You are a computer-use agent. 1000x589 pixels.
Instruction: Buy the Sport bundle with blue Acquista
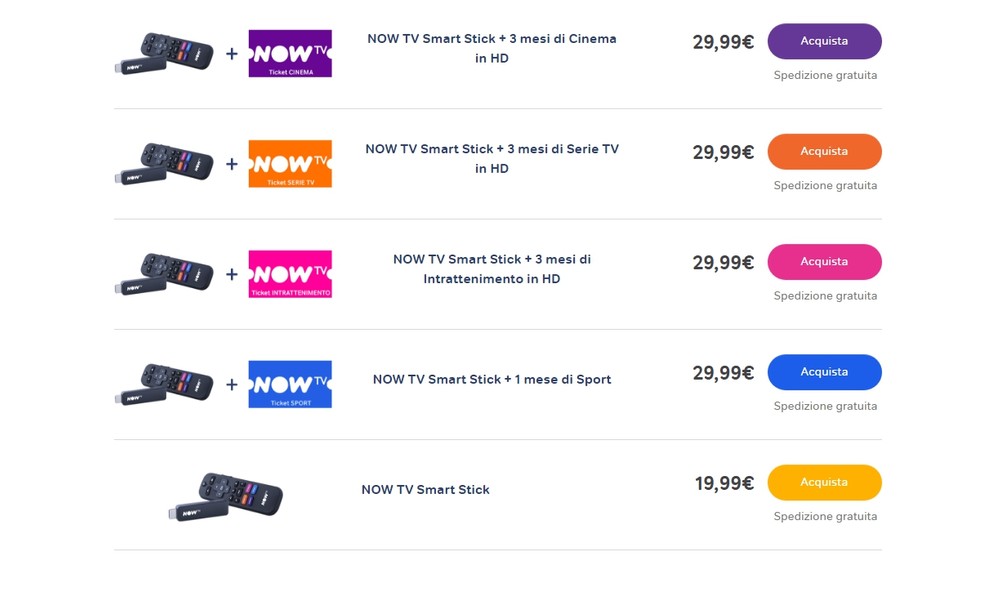(x=824, y=372)
